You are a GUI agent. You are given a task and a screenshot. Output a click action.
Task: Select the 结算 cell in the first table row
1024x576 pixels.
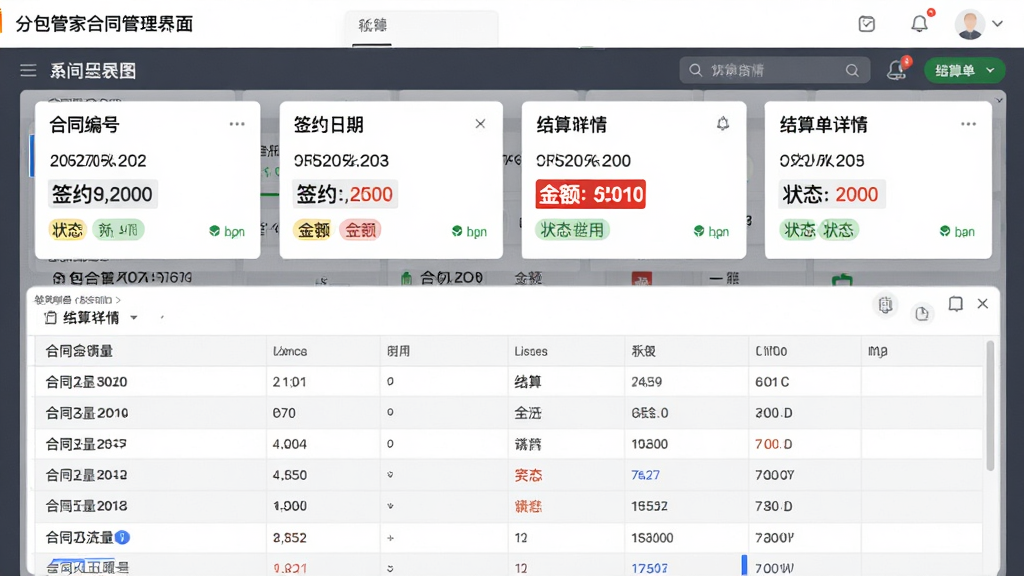tap(528, 382)
